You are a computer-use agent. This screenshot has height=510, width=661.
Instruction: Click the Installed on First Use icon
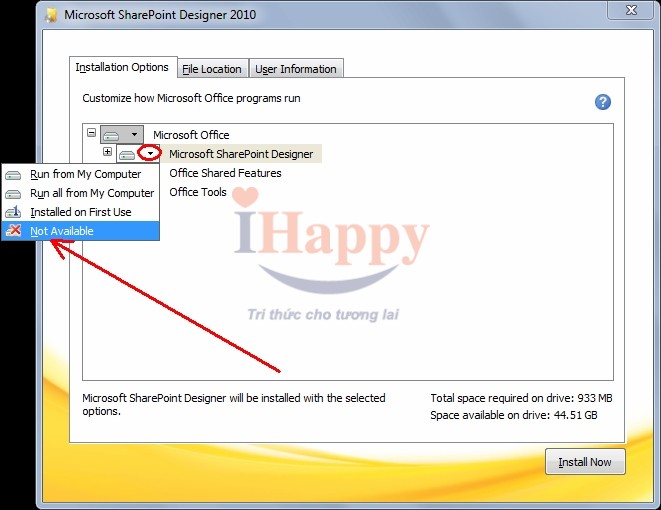point(13,212)
